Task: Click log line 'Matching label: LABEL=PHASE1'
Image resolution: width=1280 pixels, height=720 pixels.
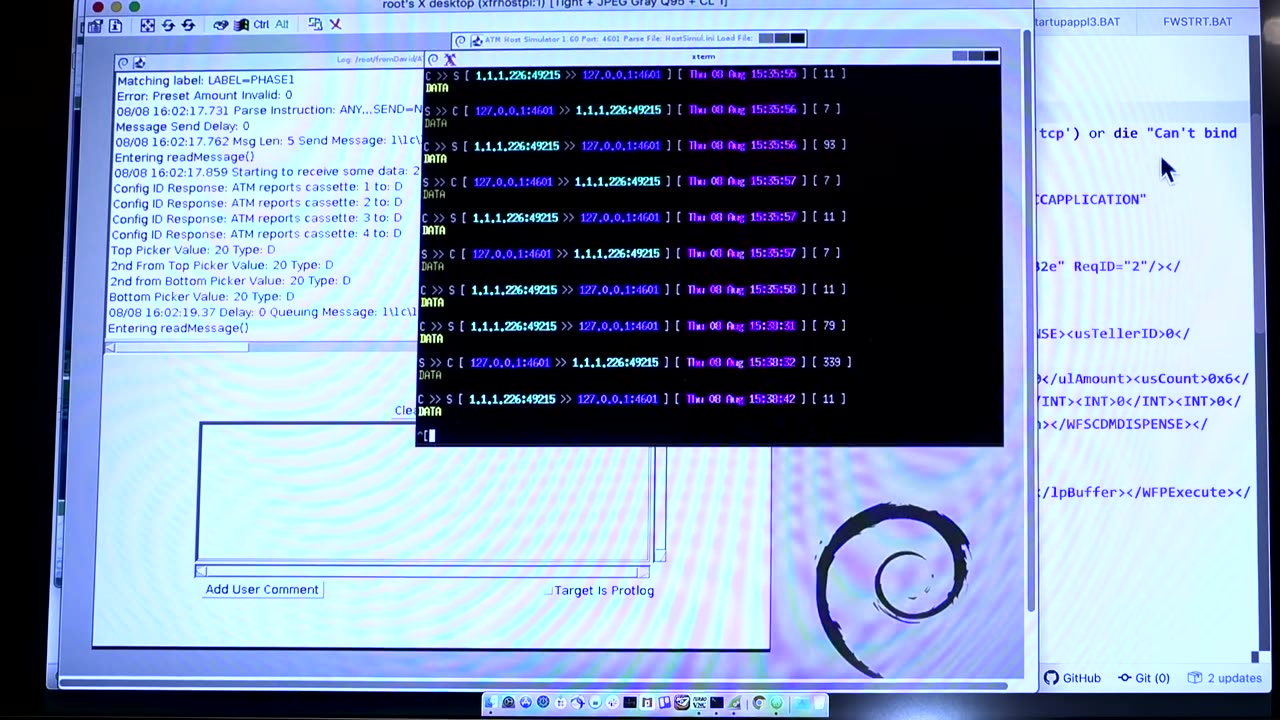Action: point(206,80)
